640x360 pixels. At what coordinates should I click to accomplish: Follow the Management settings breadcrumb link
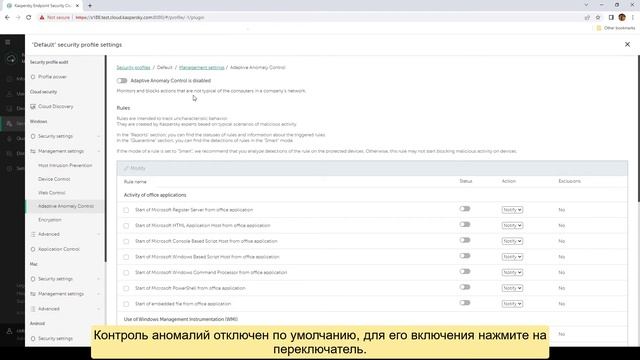coord(202,67)
